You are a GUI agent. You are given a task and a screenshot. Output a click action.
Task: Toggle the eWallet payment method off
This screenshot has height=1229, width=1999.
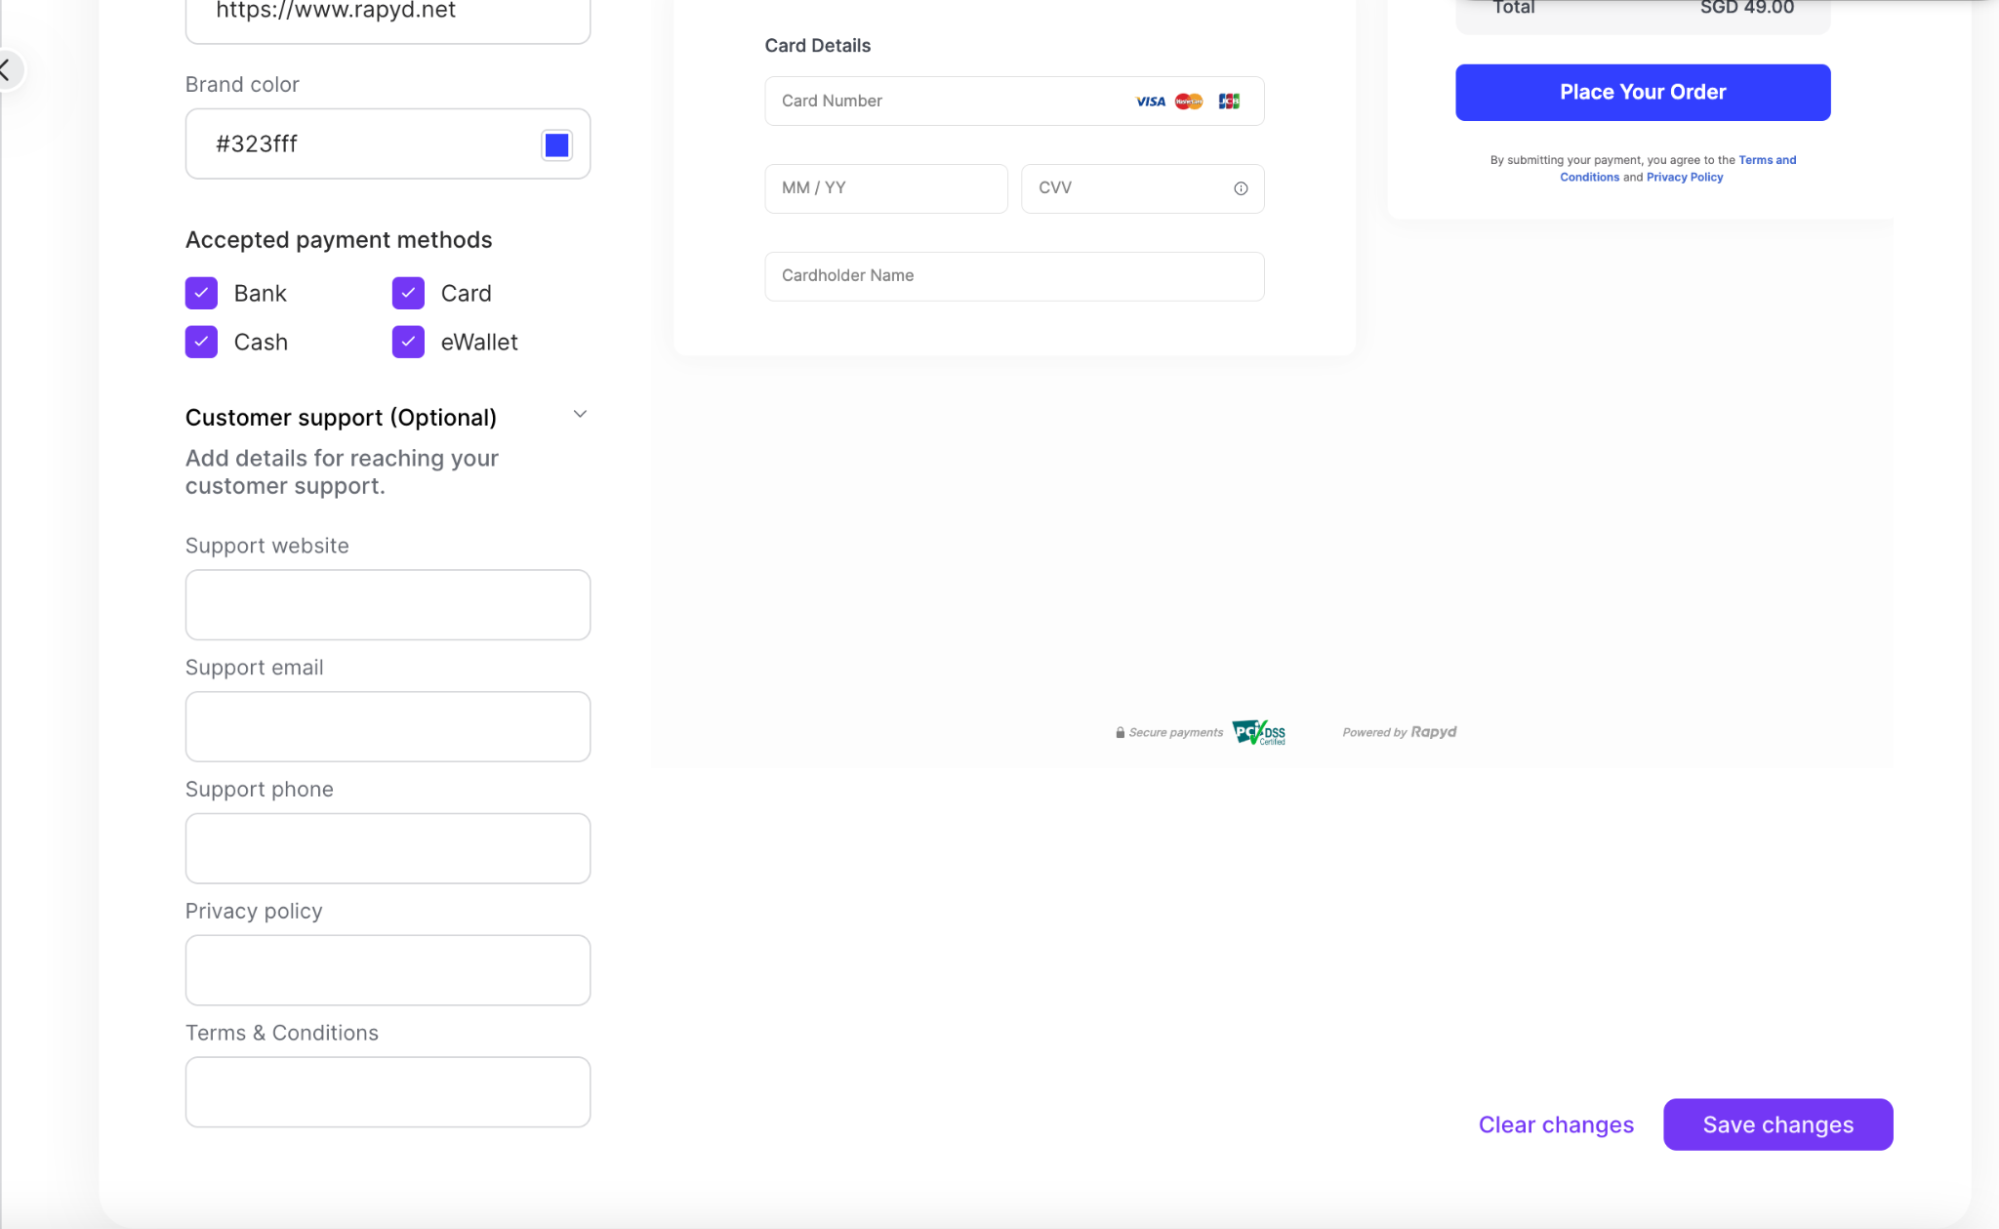pos(408,341)
